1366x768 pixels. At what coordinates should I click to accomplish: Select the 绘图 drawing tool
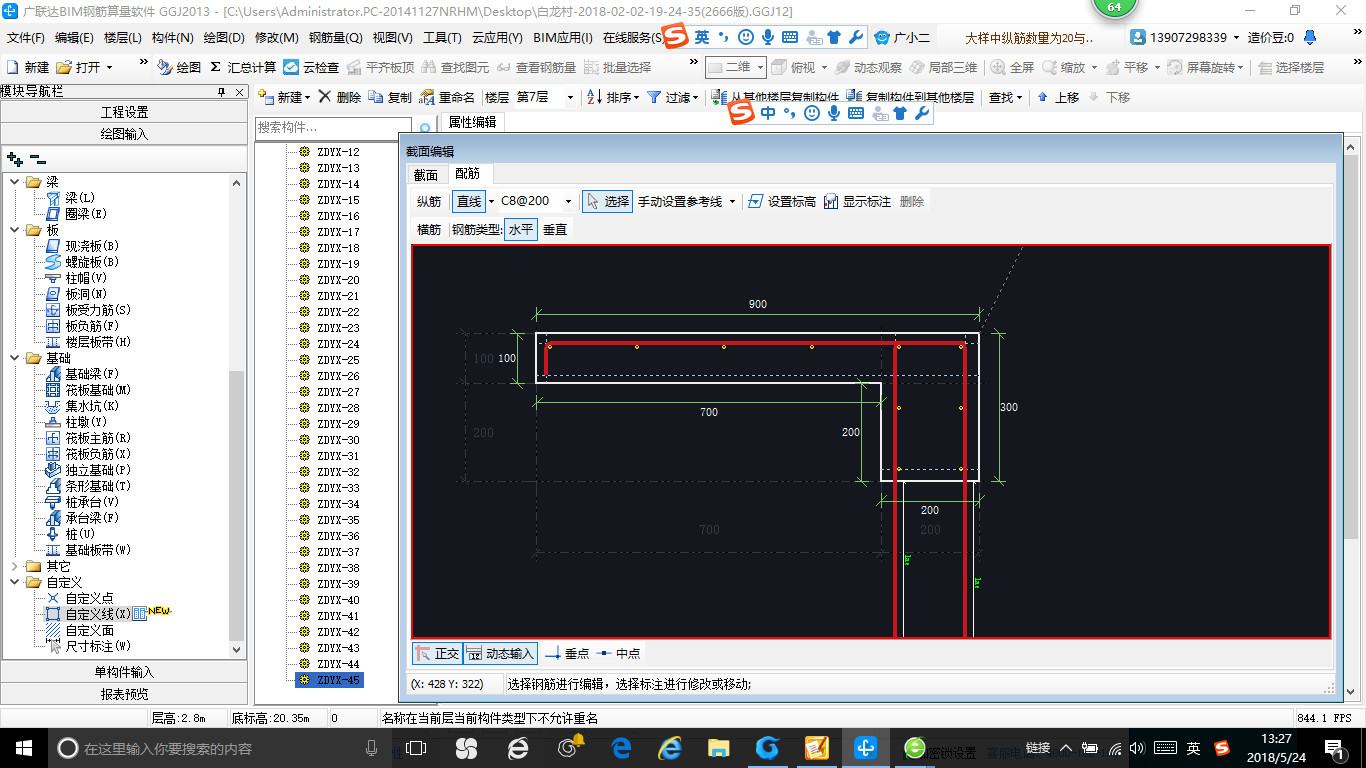179,67
